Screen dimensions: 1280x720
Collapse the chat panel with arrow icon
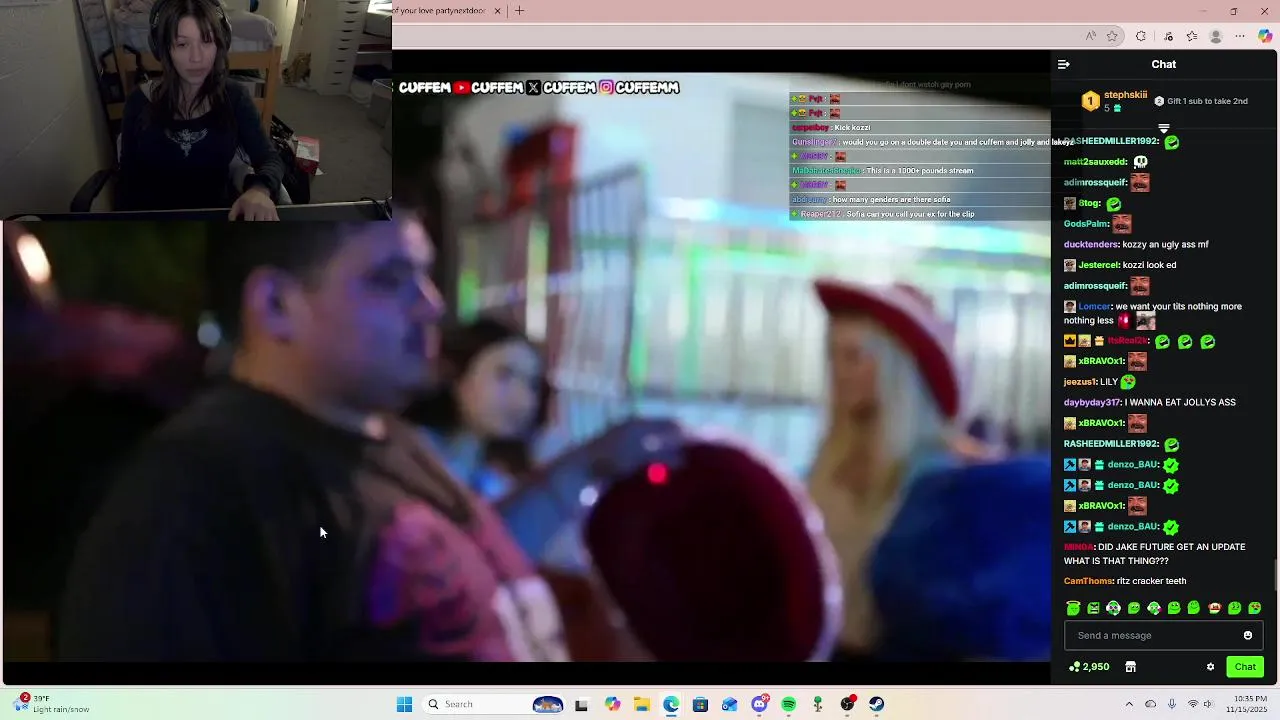pyautogui.click(x=1064, y=64)
